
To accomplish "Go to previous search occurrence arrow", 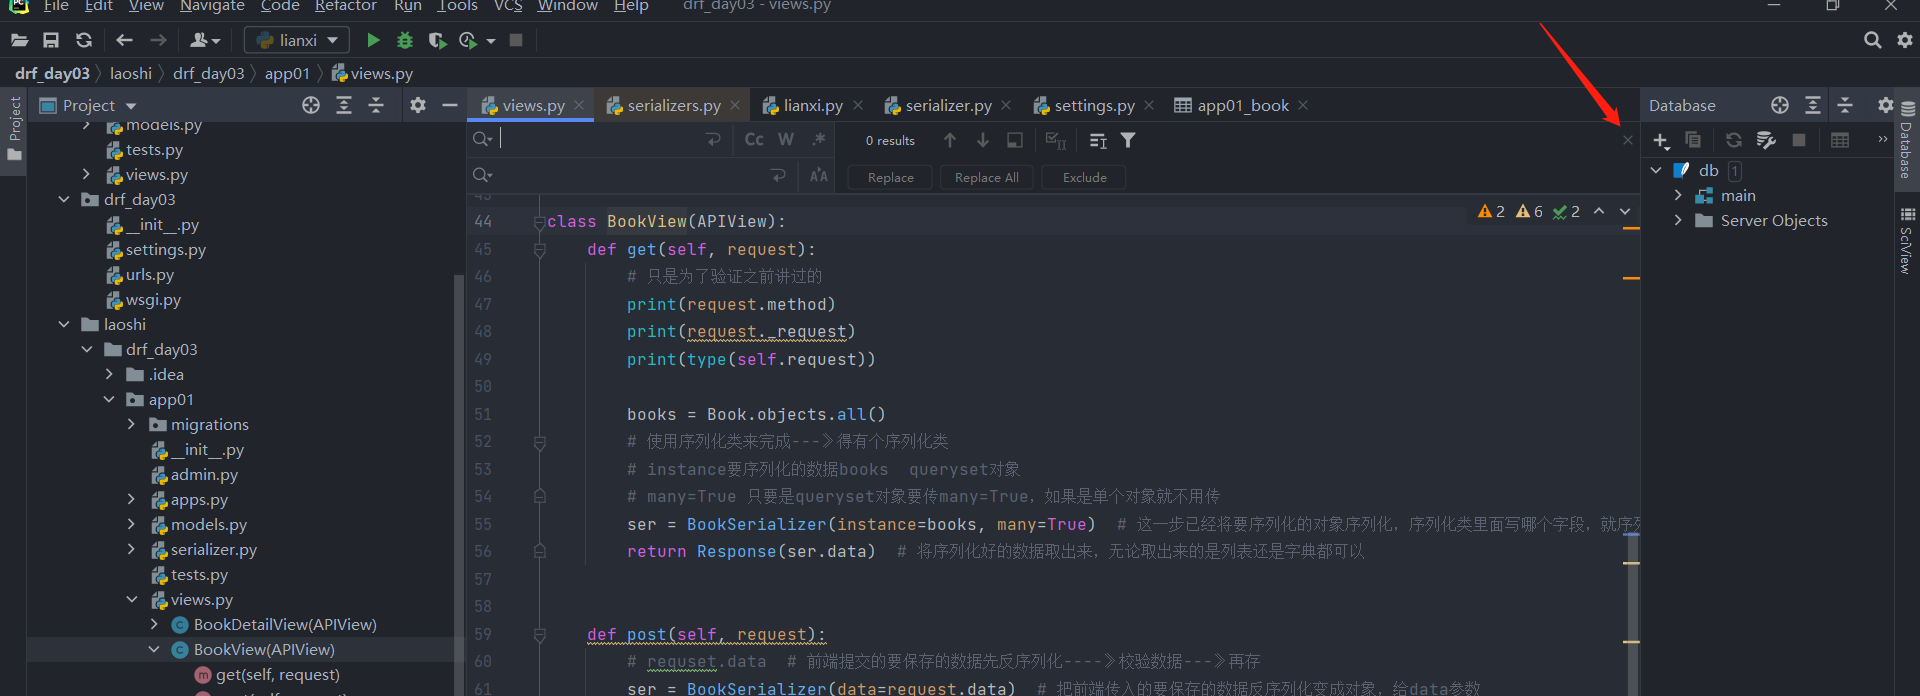I will tap(950, 140).
